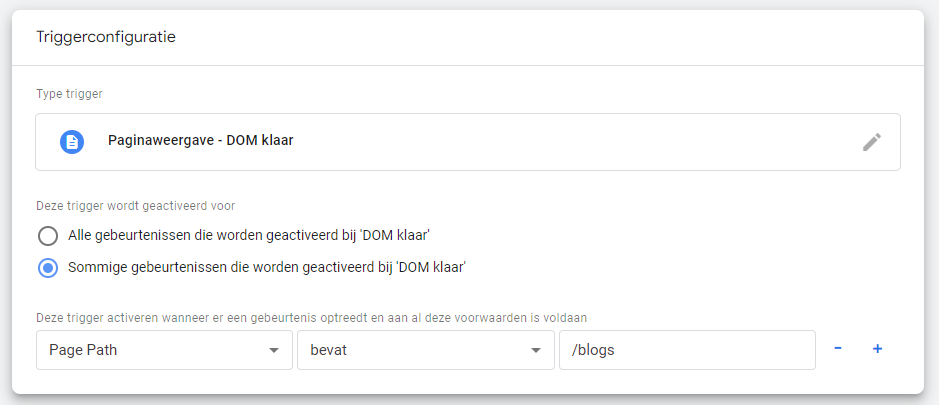Select the 'Sommige gebeurtenissen' radio button

(48, 268)
